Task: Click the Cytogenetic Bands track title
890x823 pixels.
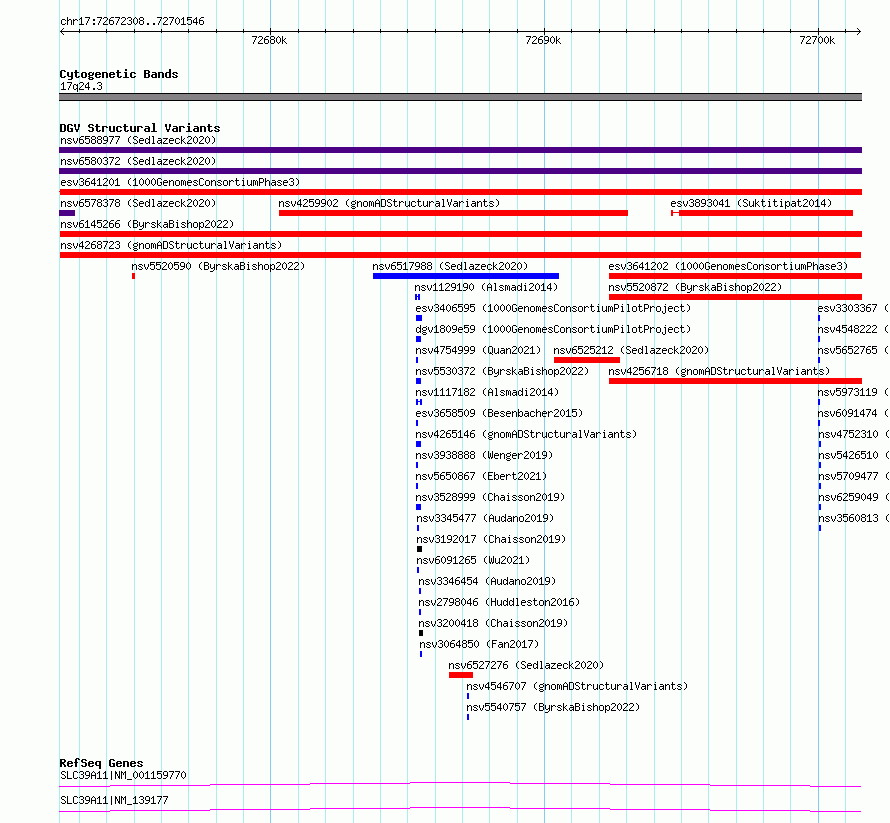Action: click(119, 74)
